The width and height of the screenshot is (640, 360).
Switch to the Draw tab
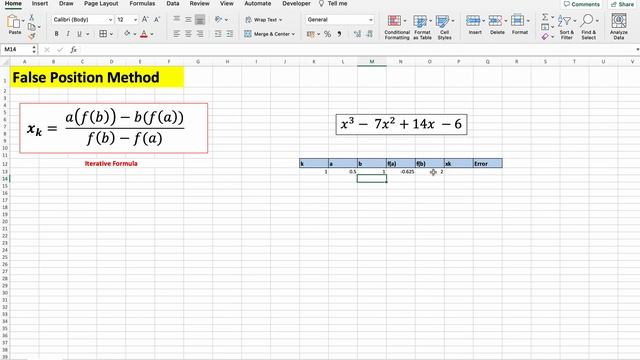coord(66,3)
